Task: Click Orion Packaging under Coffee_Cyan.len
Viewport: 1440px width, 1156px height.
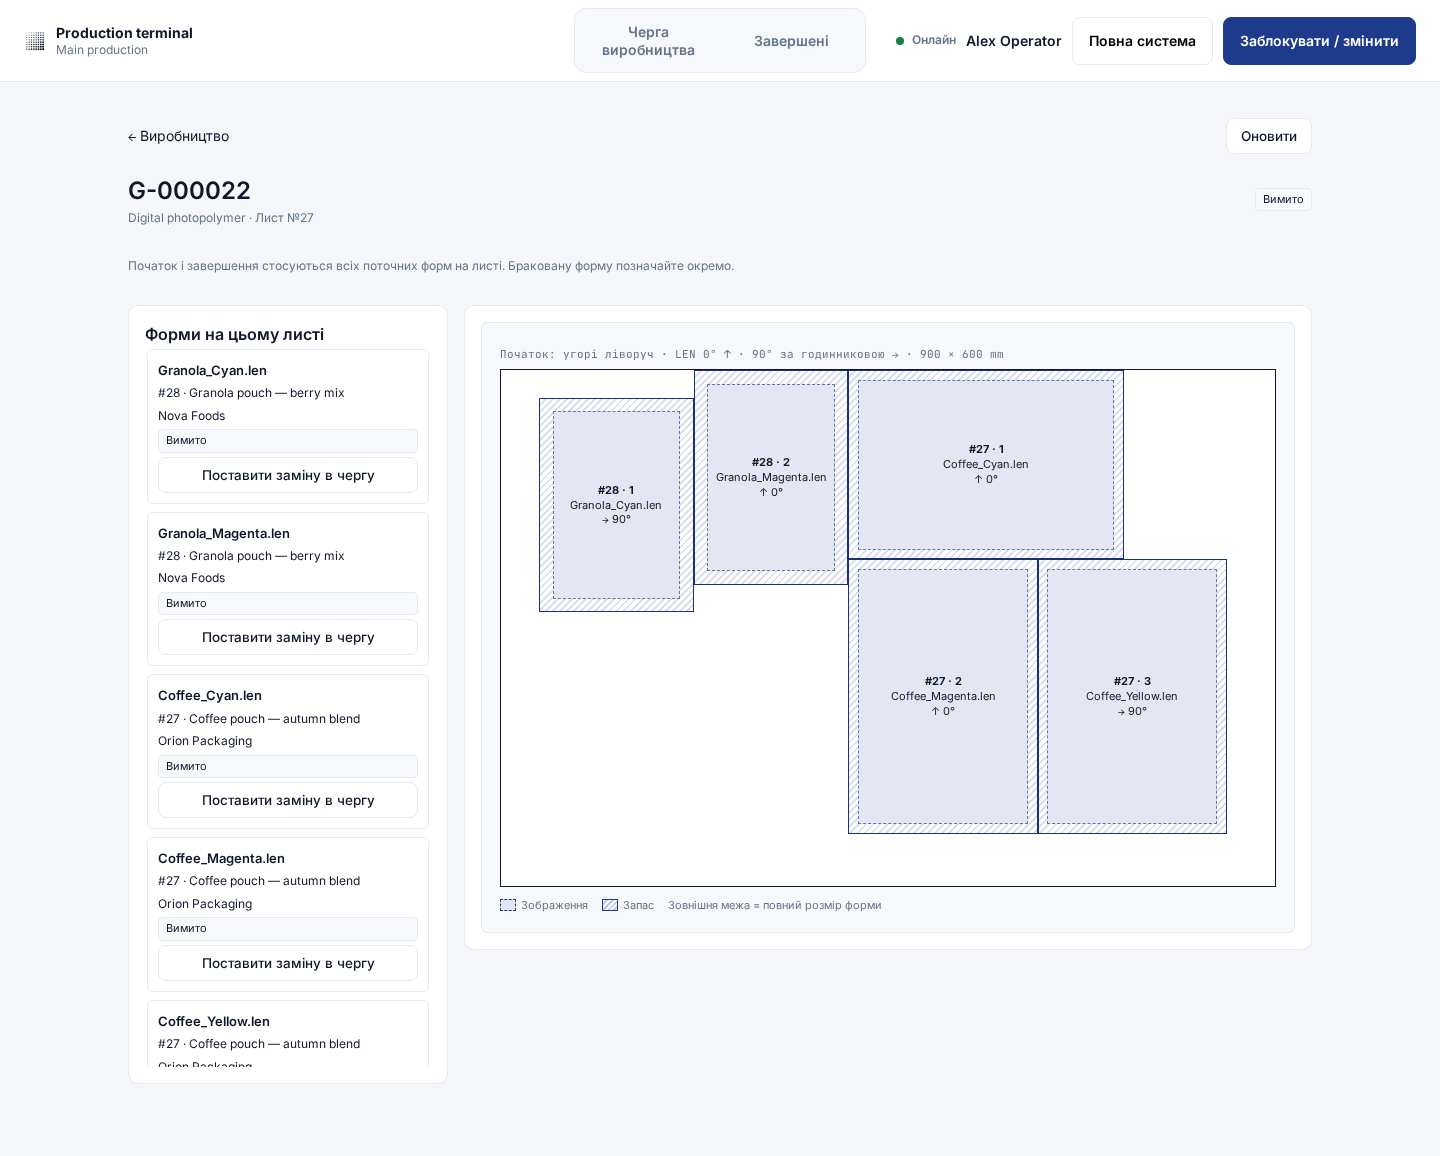Action: [x=205, y=741]
